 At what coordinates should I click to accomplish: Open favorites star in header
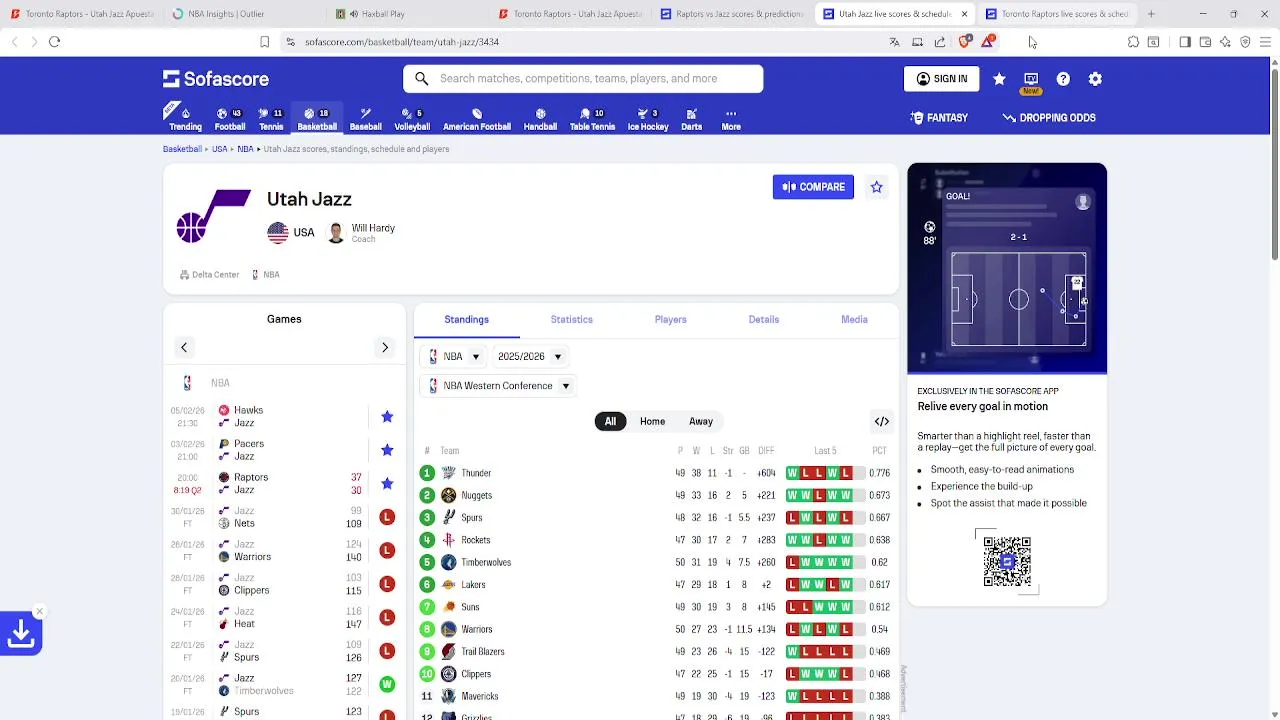click(999, 79)
